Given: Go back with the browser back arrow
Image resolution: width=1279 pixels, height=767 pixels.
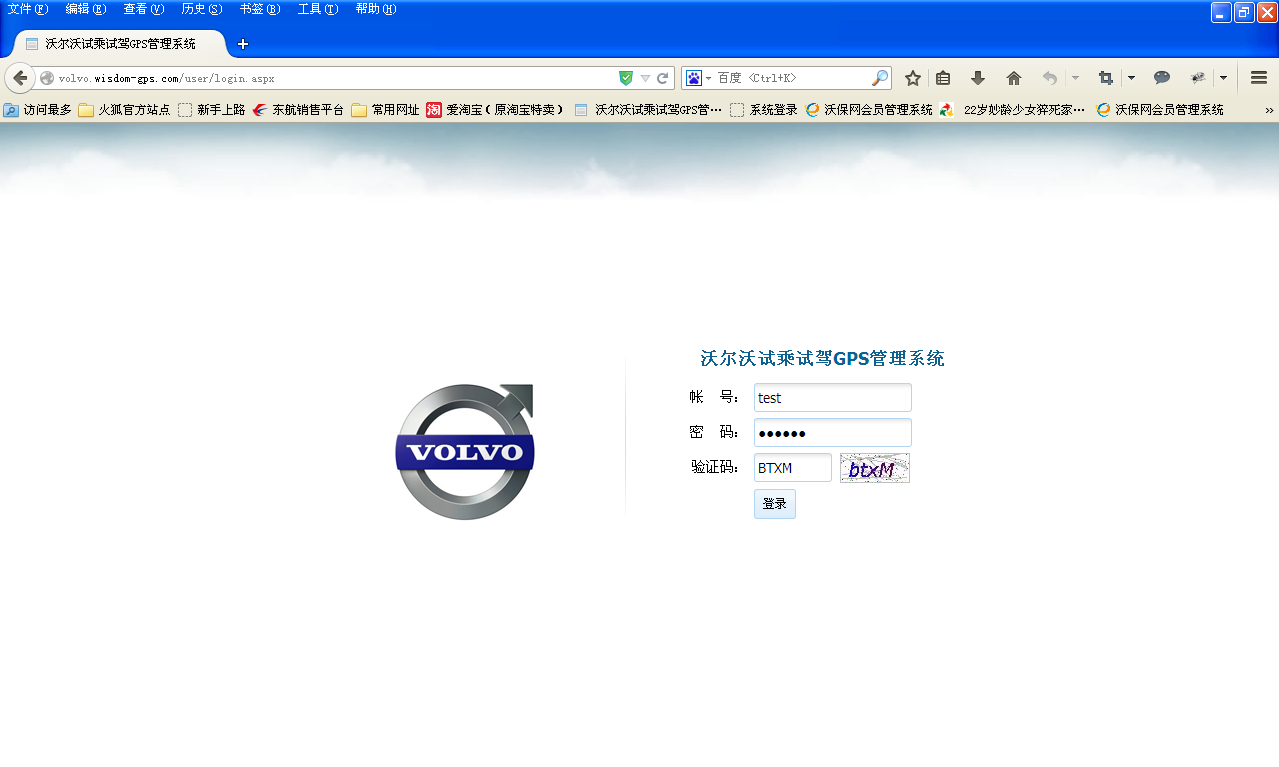Looking at the screenshot, I should pos(20,78).
